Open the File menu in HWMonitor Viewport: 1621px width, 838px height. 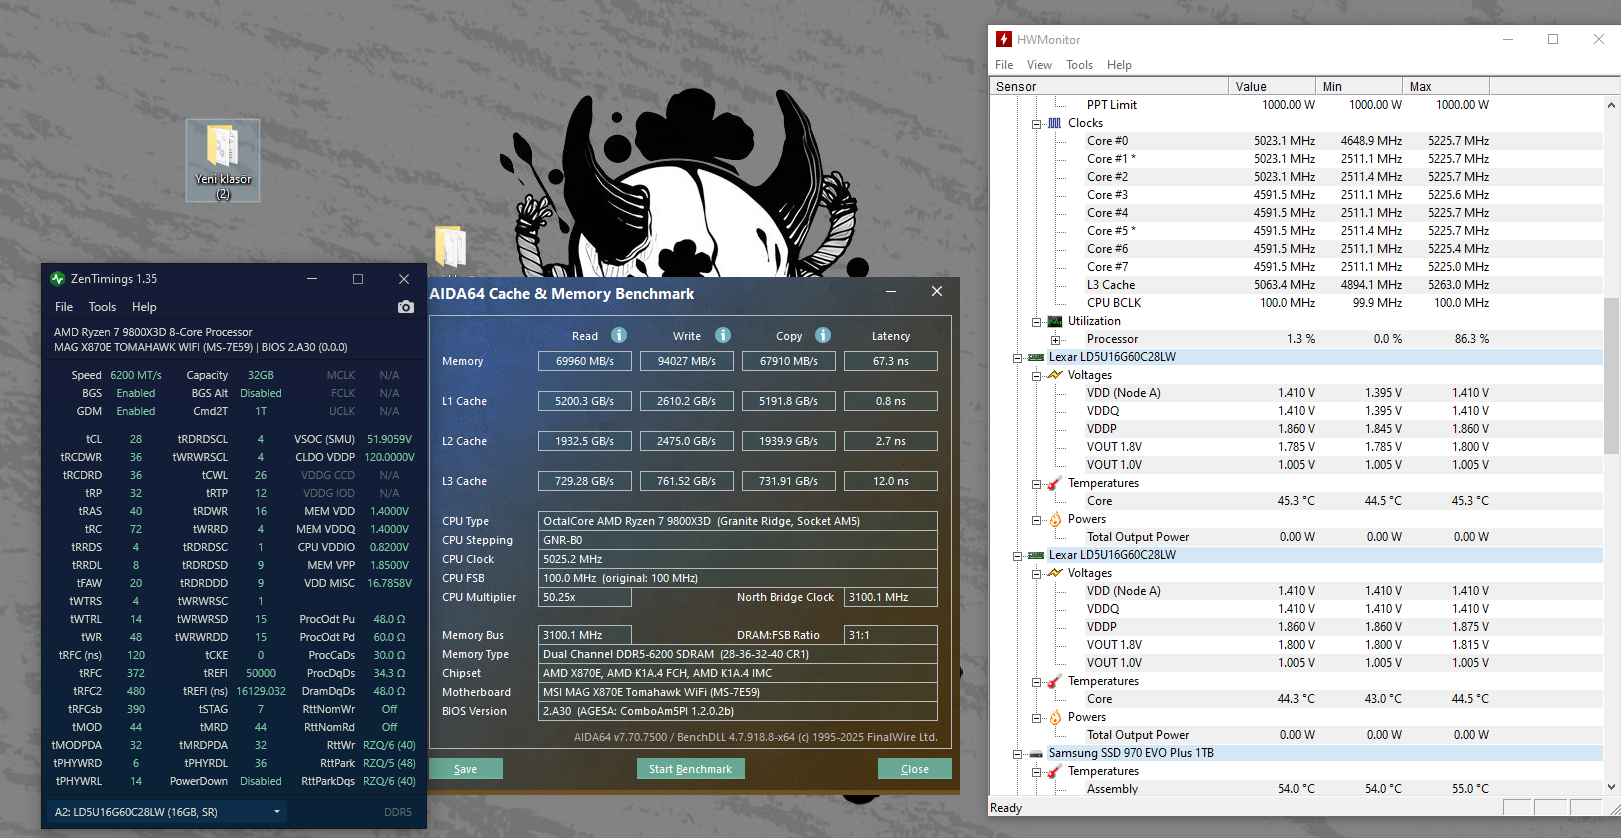point(1004,65)
